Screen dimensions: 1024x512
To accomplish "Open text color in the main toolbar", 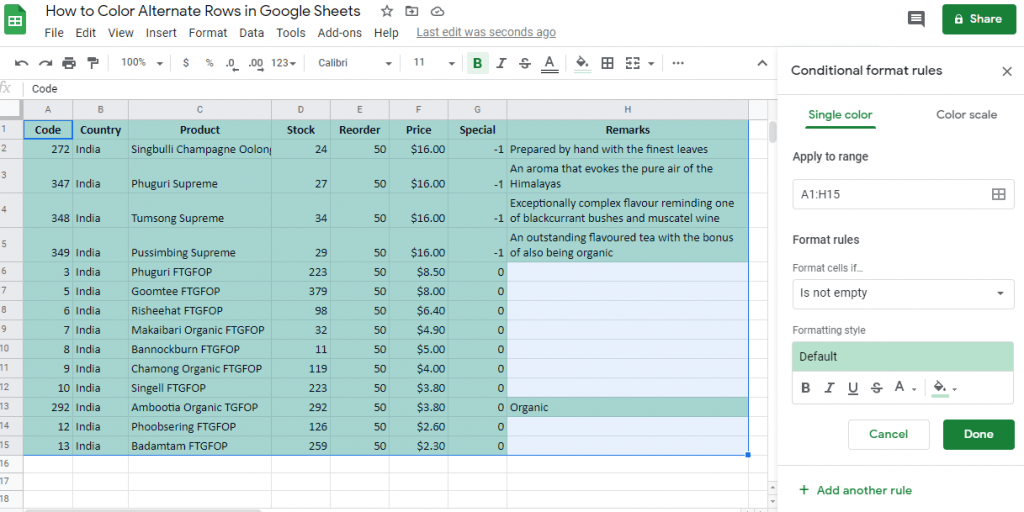I will [x=550, y=63].
